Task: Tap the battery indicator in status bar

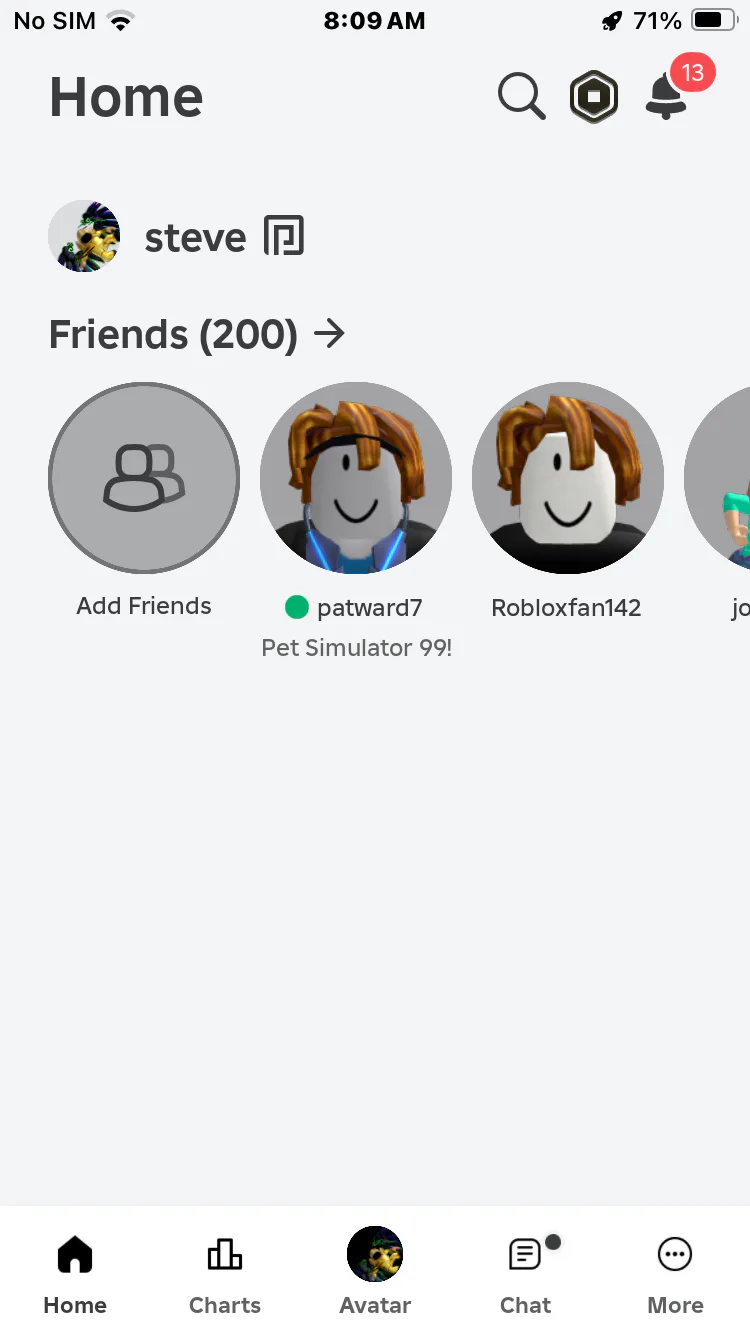Action: coord(714,20)
